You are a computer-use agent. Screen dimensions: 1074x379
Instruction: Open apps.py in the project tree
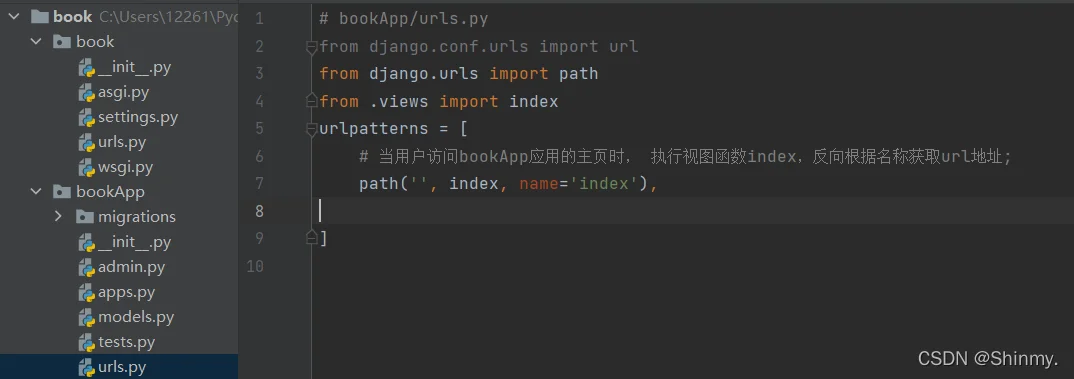tap(126, 293)
